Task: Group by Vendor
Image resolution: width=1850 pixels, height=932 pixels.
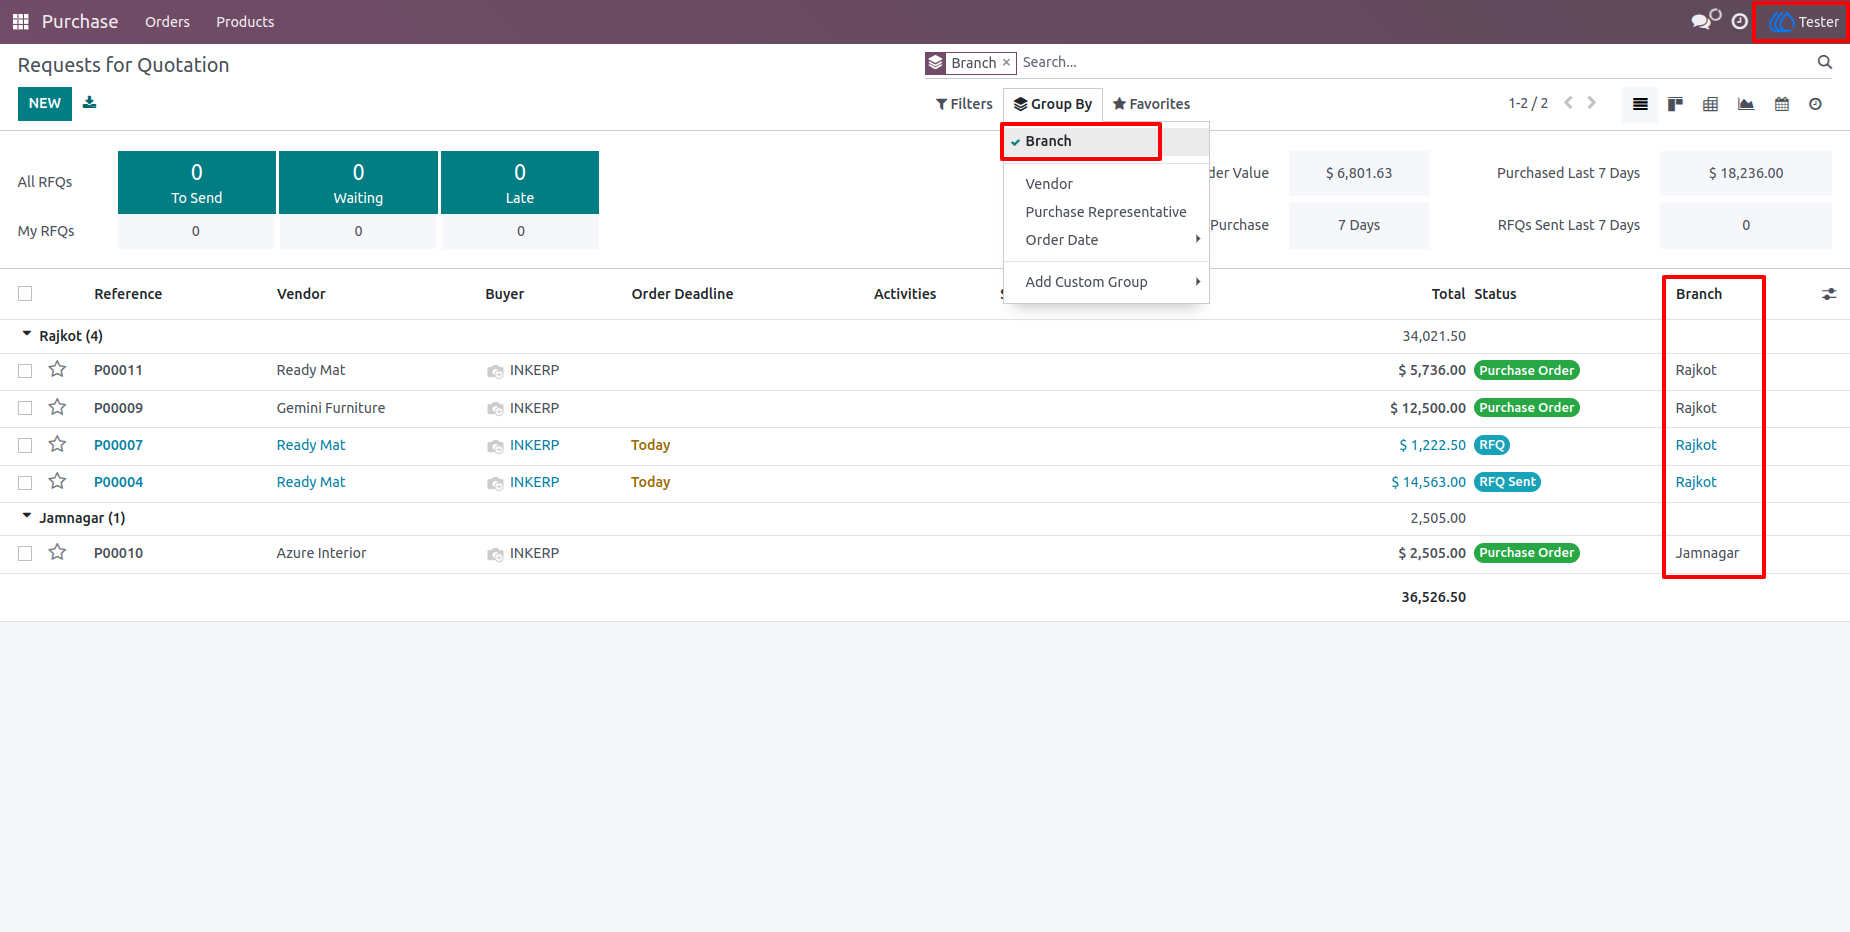Action: click(1106, 184)
